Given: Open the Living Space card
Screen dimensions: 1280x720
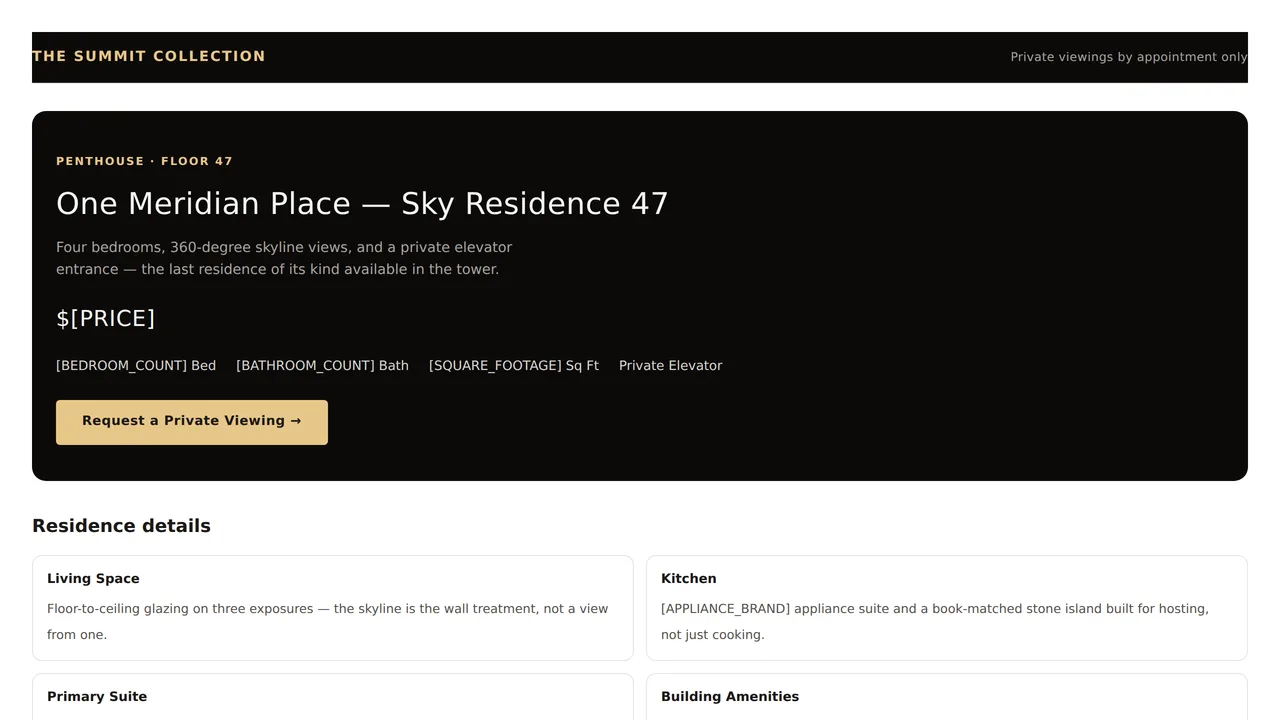Looking at the screenshot, I should tap(333, 608).
